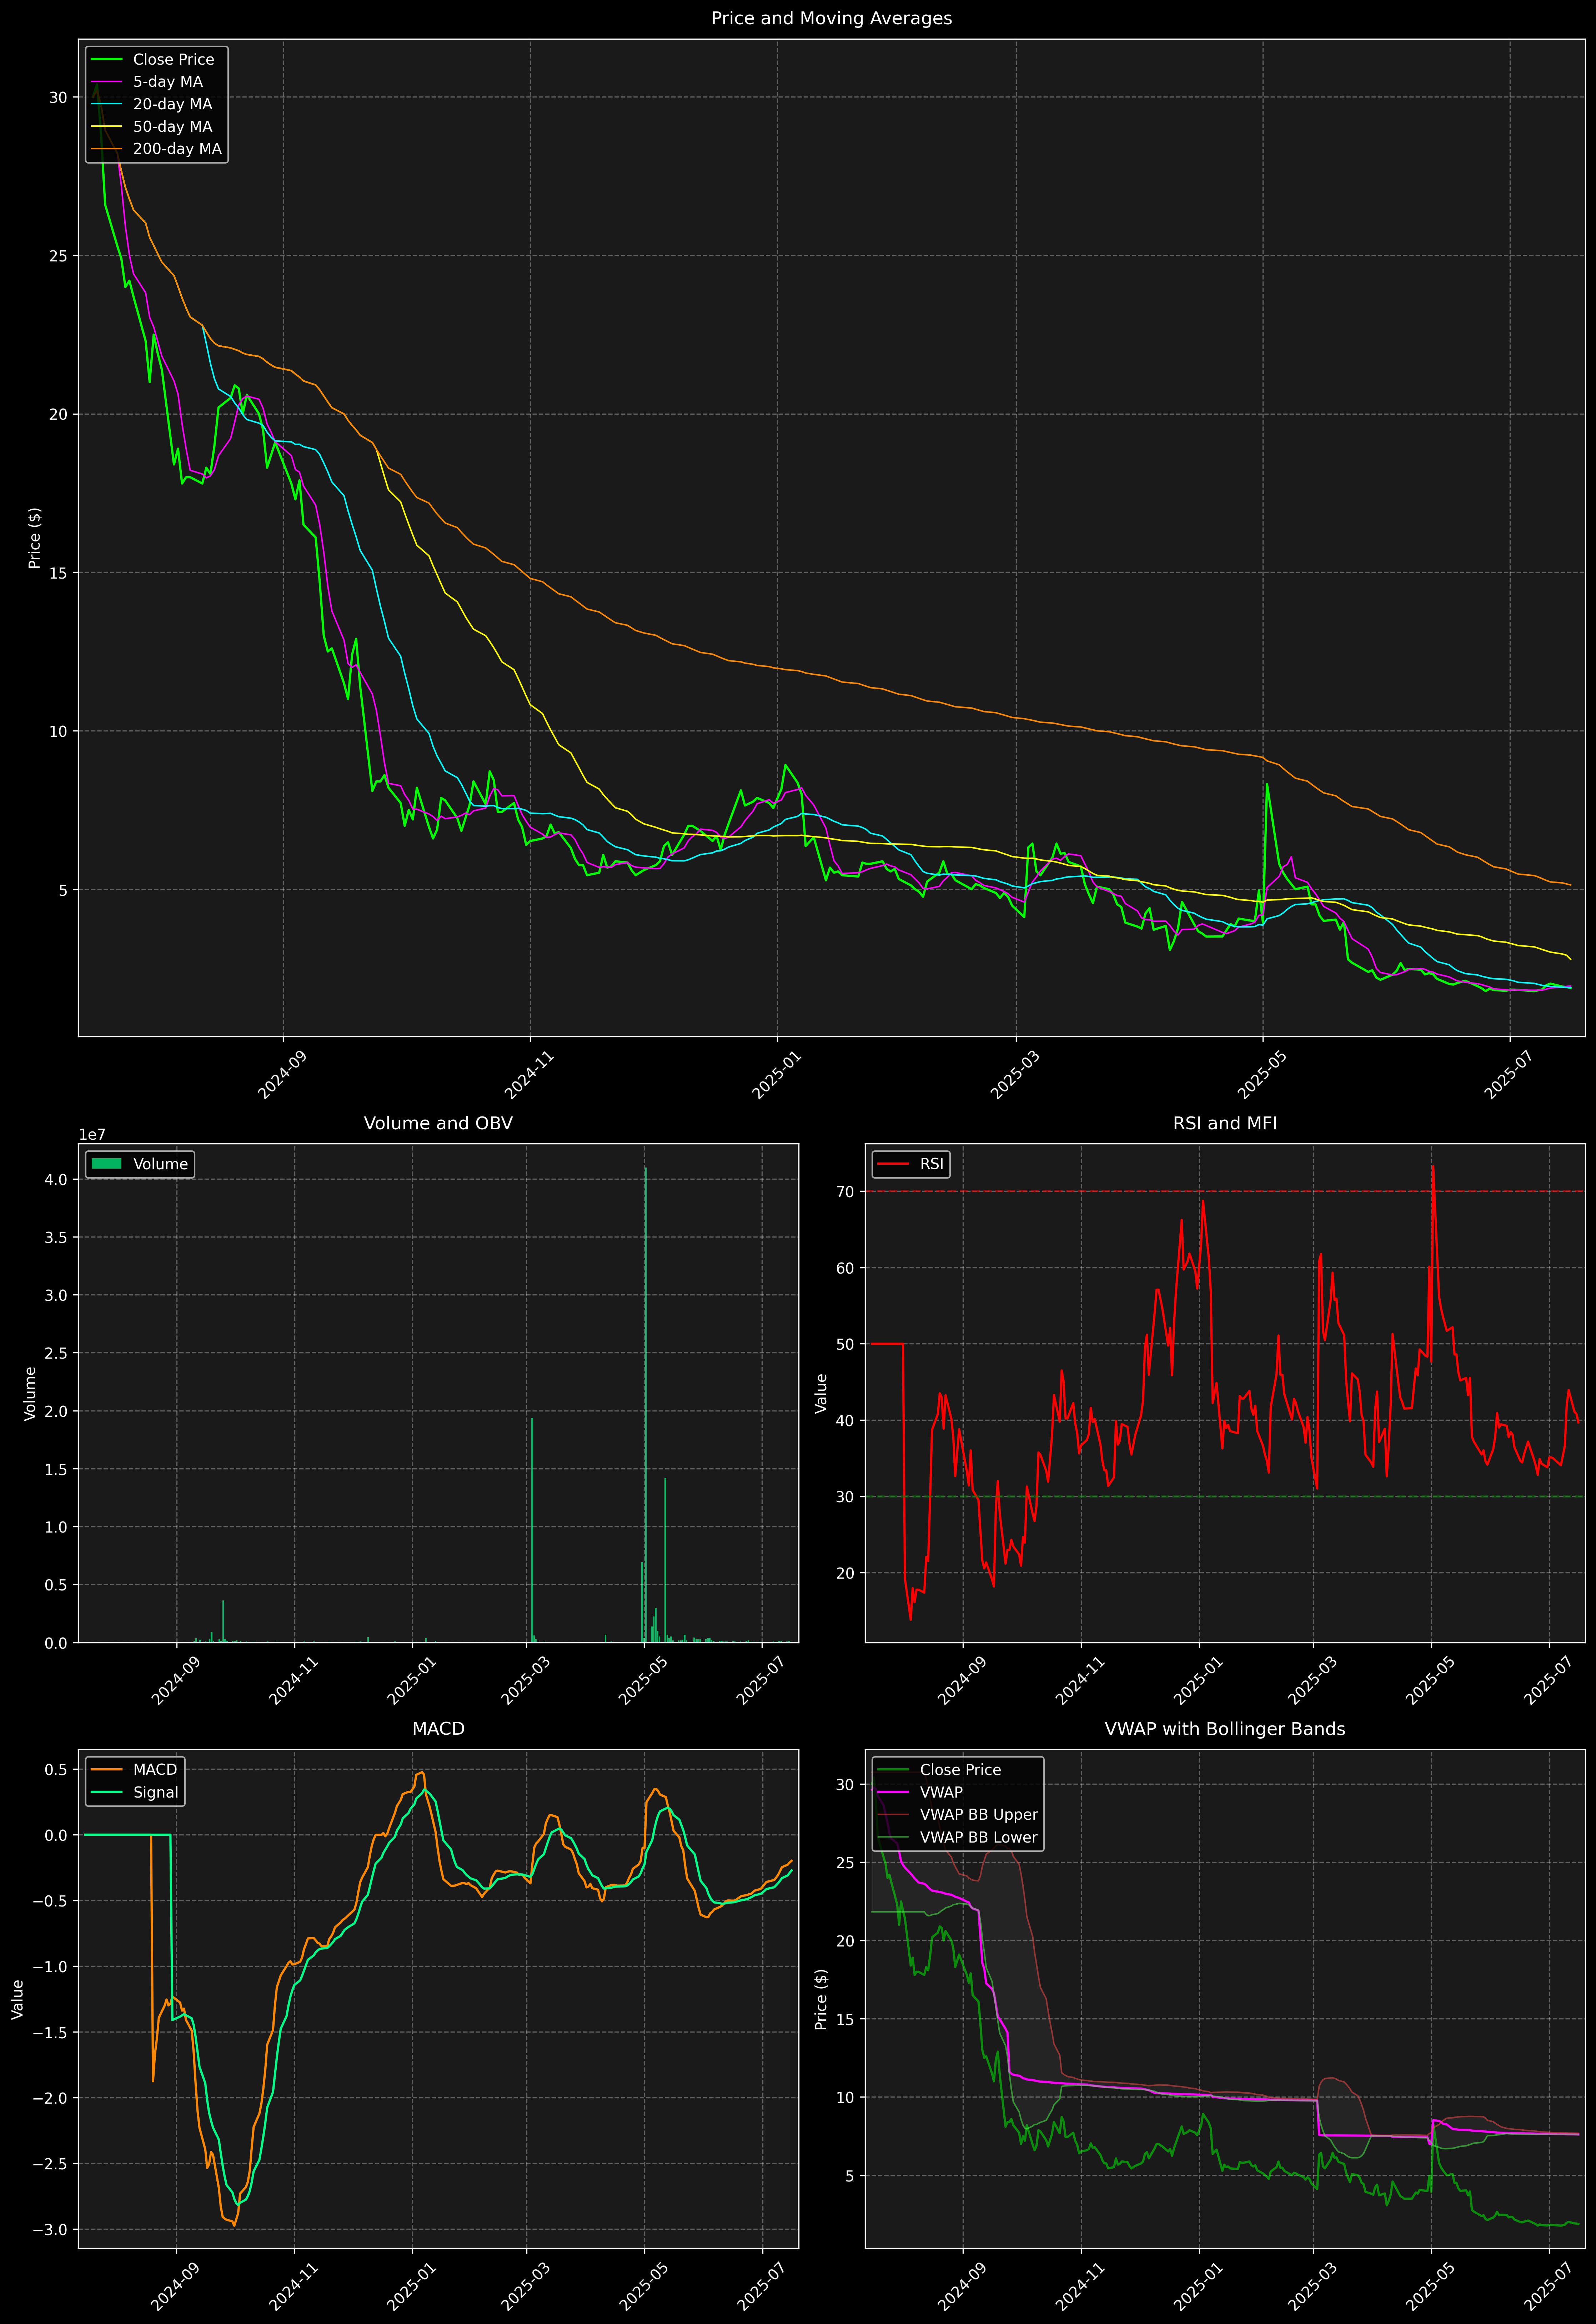Click the '1e7' scale exponent on Volume chart

[92, 1135]
